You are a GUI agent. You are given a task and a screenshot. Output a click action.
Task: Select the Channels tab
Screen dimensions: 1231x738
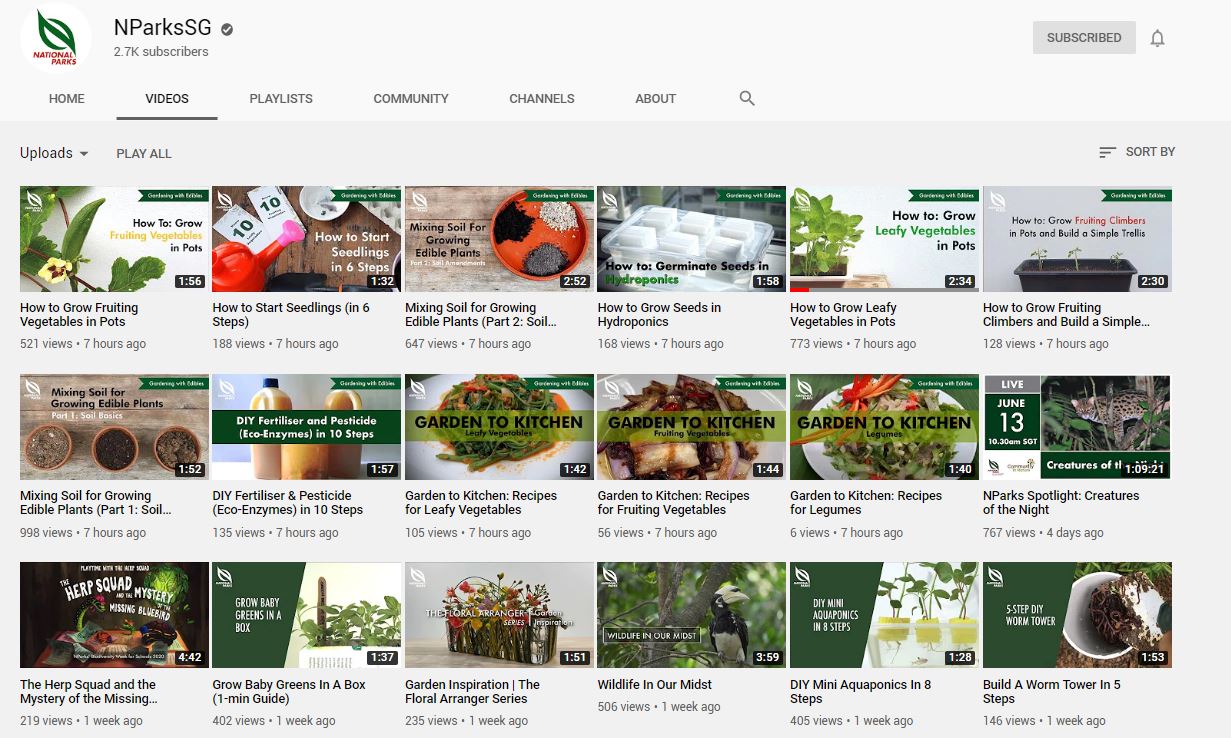click(541, 98)
